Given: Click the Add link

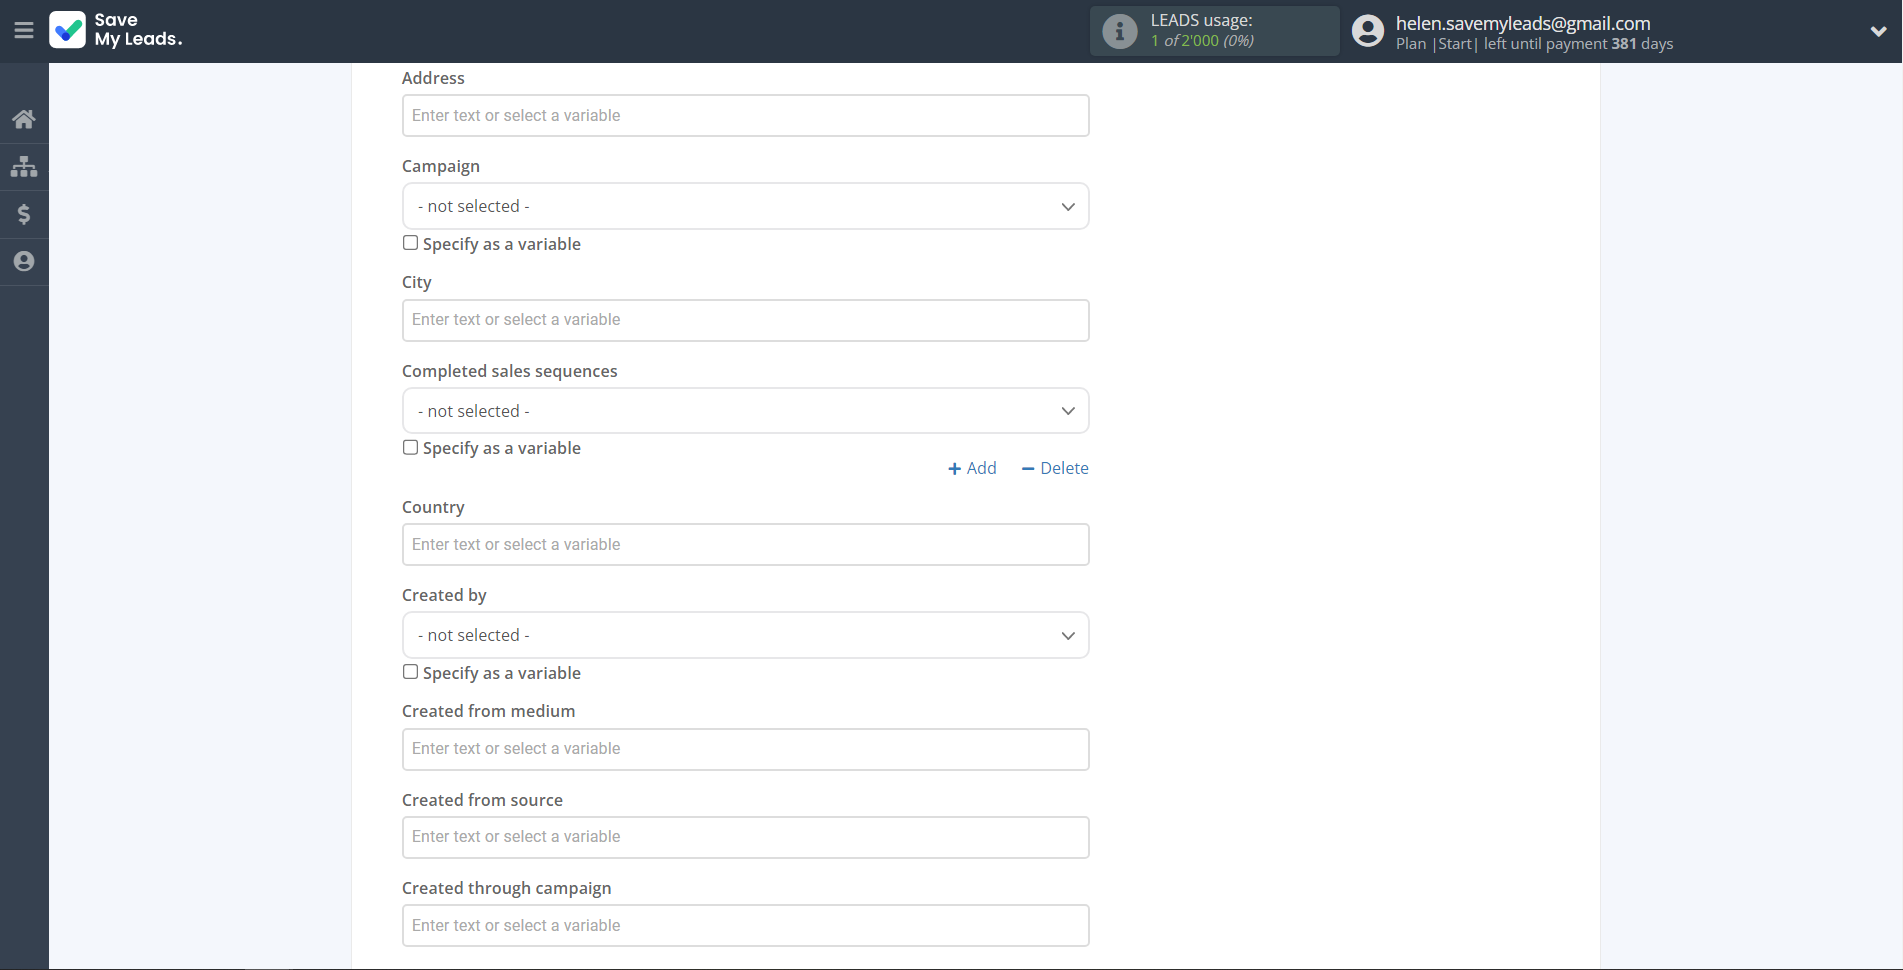Looking at the screenshot, I should point(972,468).
